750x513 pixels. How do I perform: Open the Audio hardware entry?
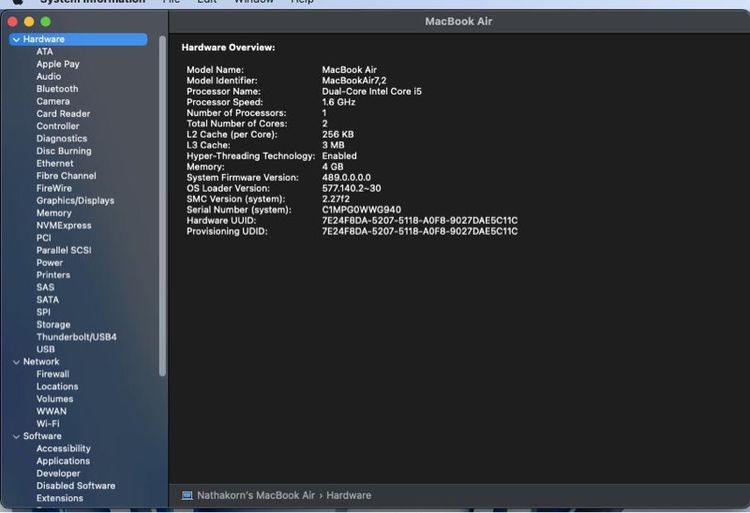(49, 76)
